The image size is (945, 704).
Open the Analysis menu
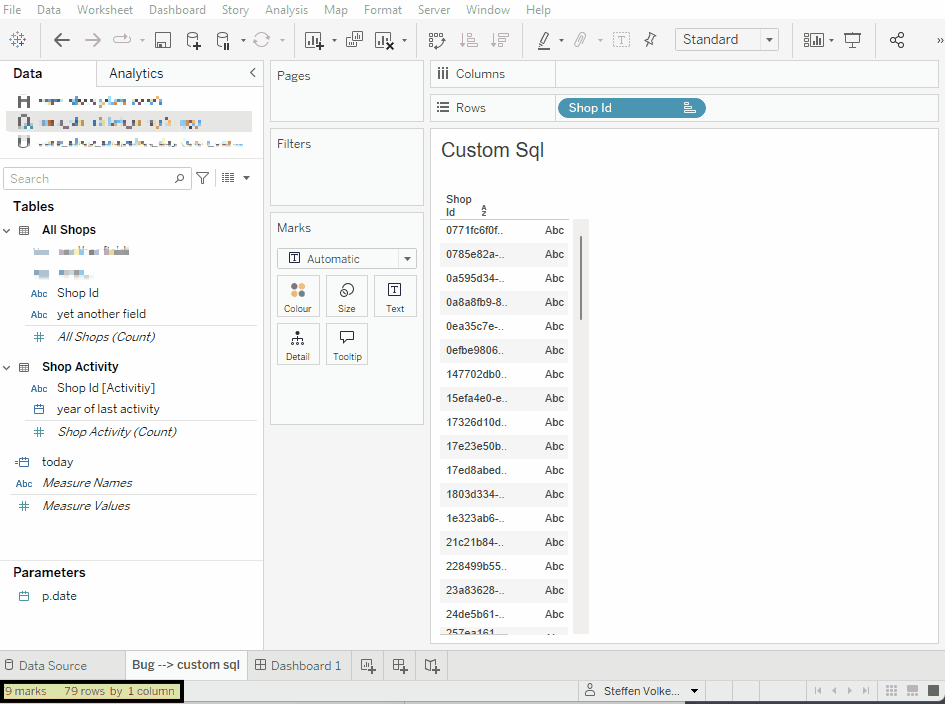286,10
